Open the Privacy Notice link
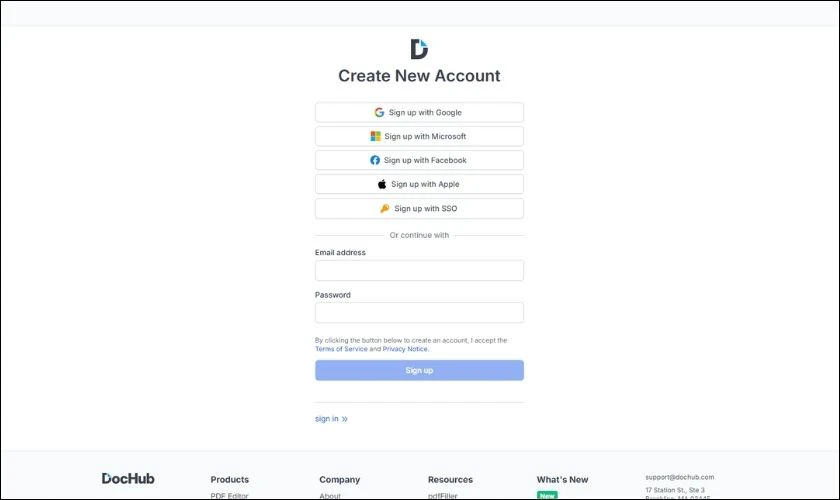The width and height of the screenshot is (840, 500). pos(405,349)
